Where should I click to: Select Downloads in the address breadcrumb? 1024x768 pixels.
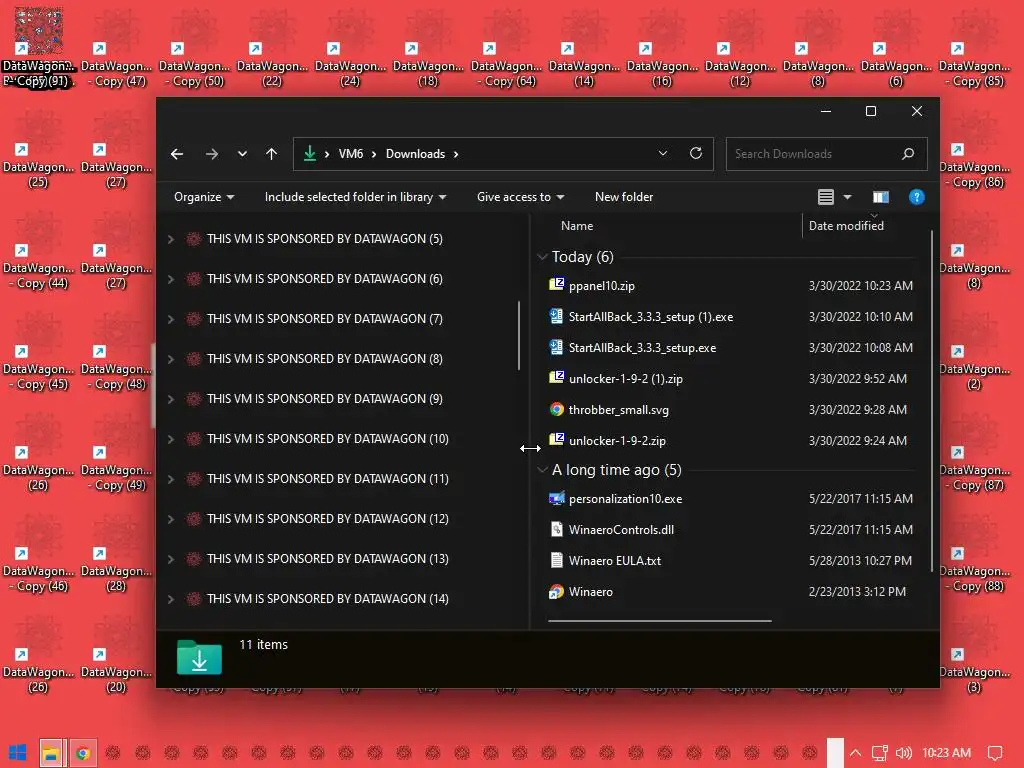point(415,154)
